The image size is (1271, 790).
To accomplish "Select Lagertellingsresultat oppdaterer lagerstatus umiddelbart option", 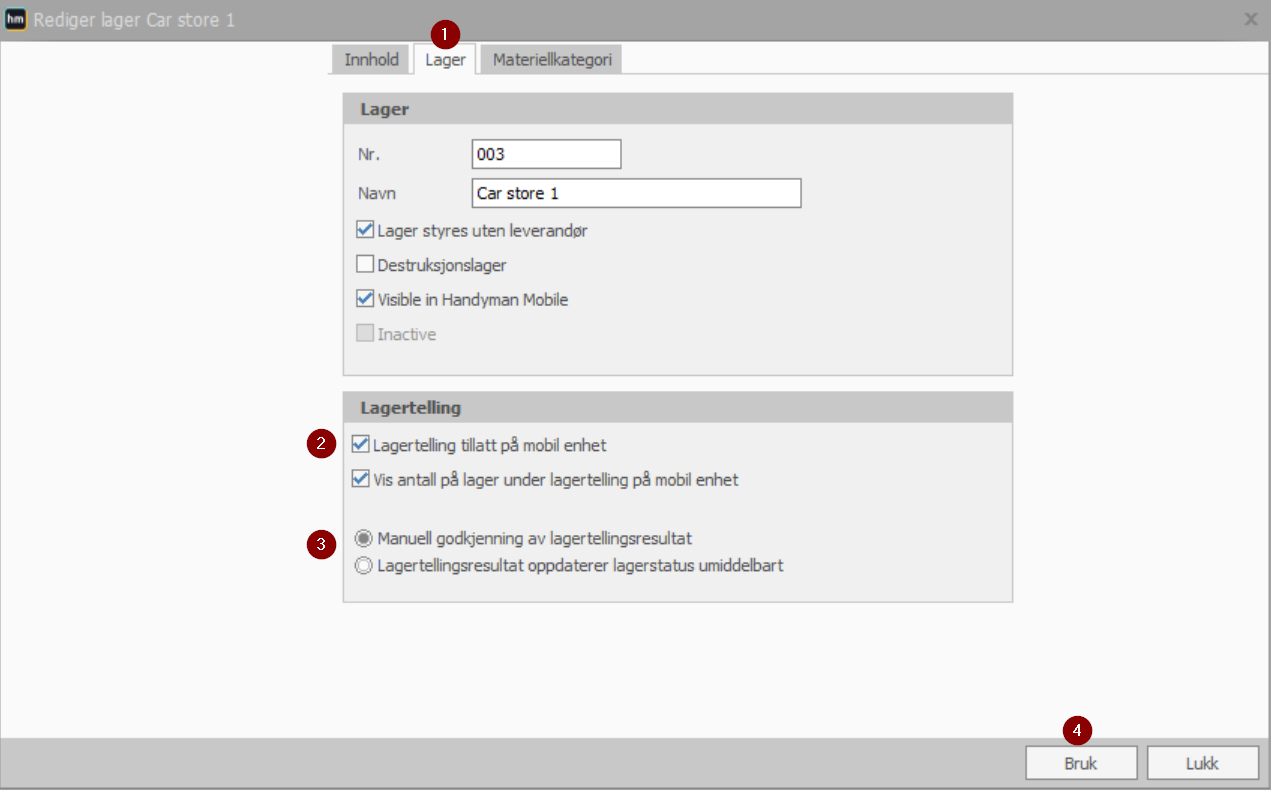I will tap(364, 565).
